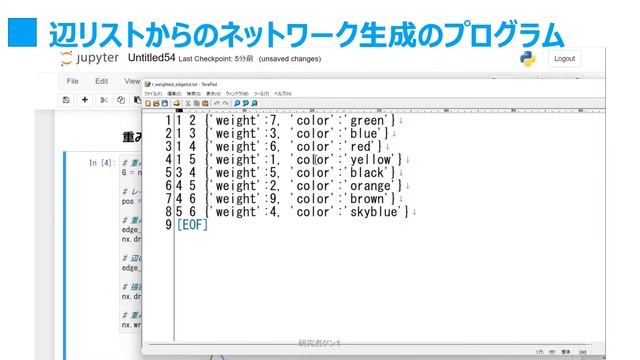Find previous with middle TeraPad magnifier icon
This screenshot has width=640, height=360.
pos(246,103)
